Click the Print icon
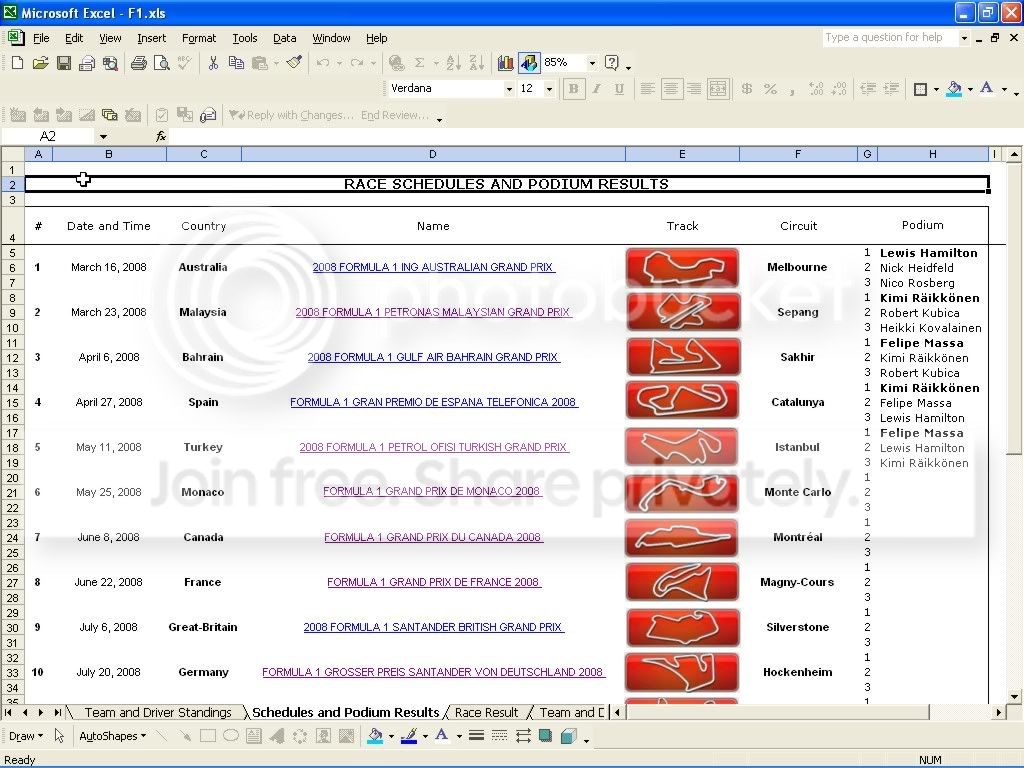This screenshot has height=768, width=1024. (138, 63)
